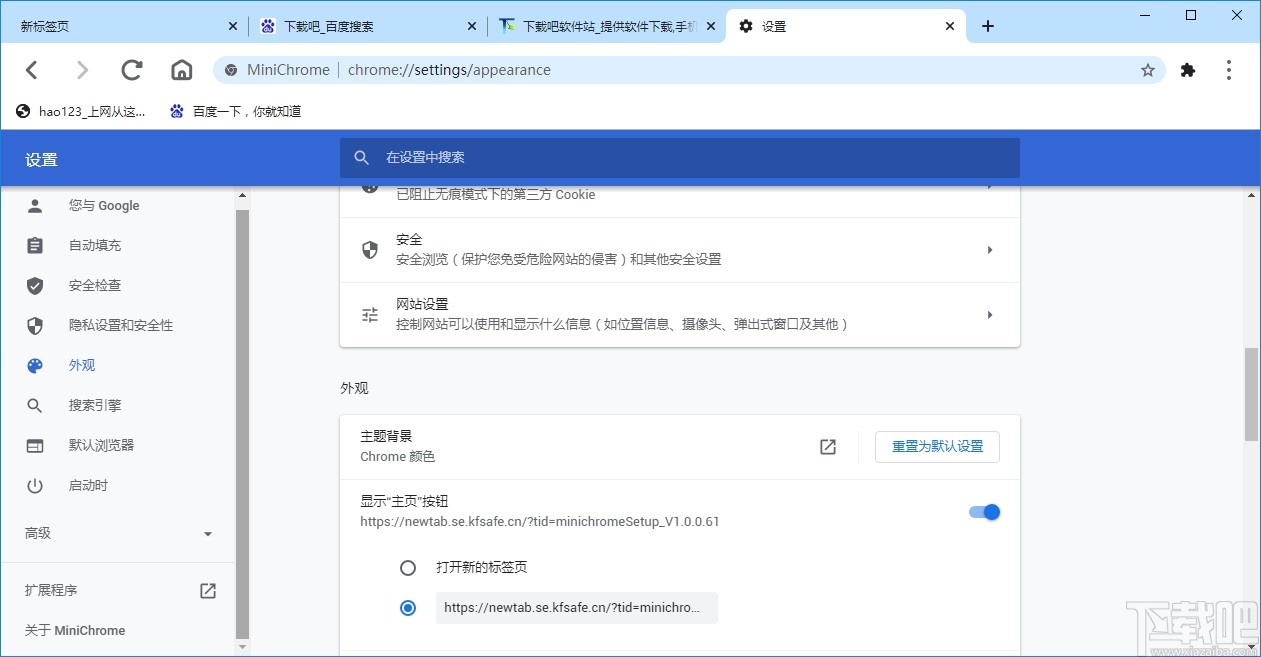
Task: Click the magnifier icon for 搜索引擎
Action: [x=35, y=406]
